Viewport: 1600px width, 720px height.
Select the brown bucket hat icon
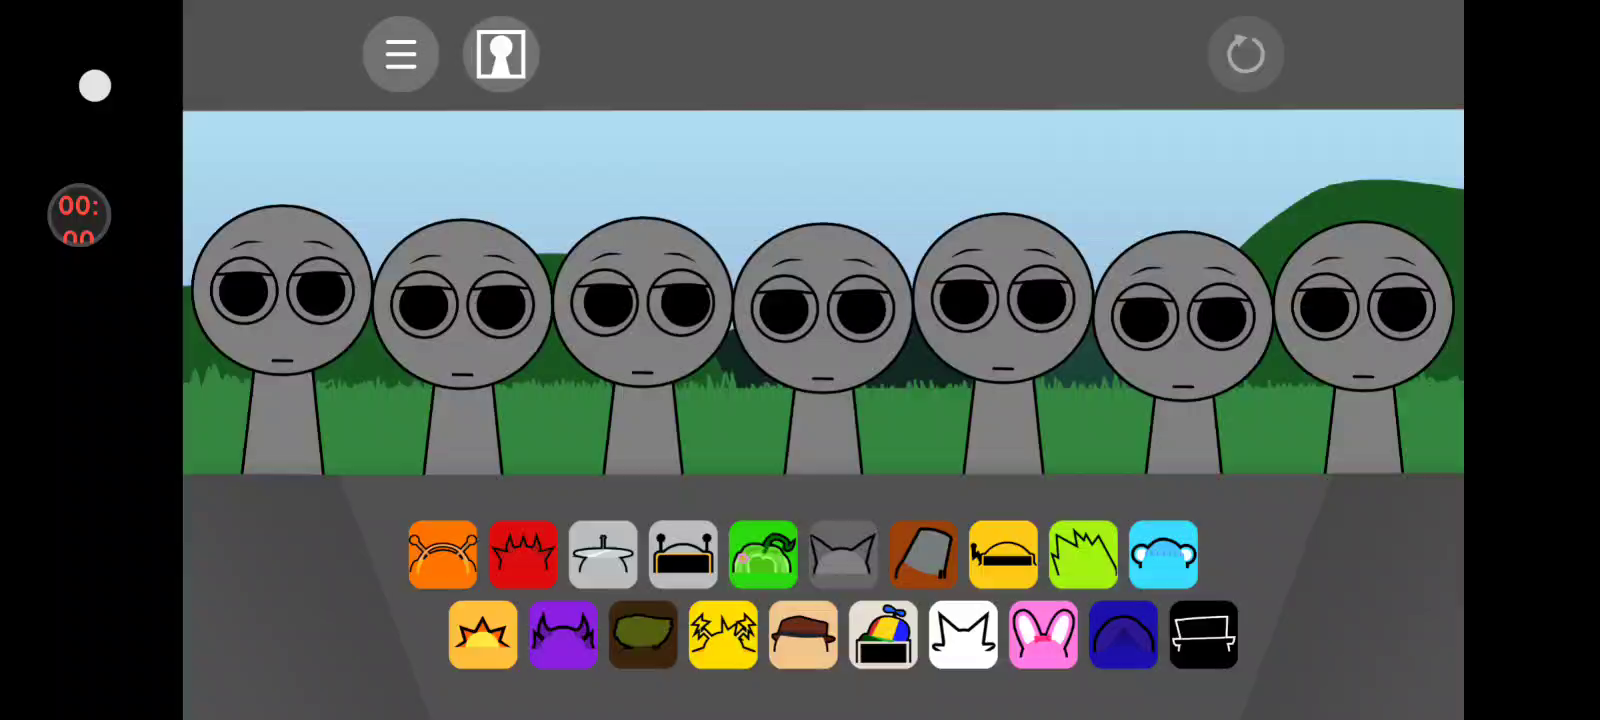point(923,555)
